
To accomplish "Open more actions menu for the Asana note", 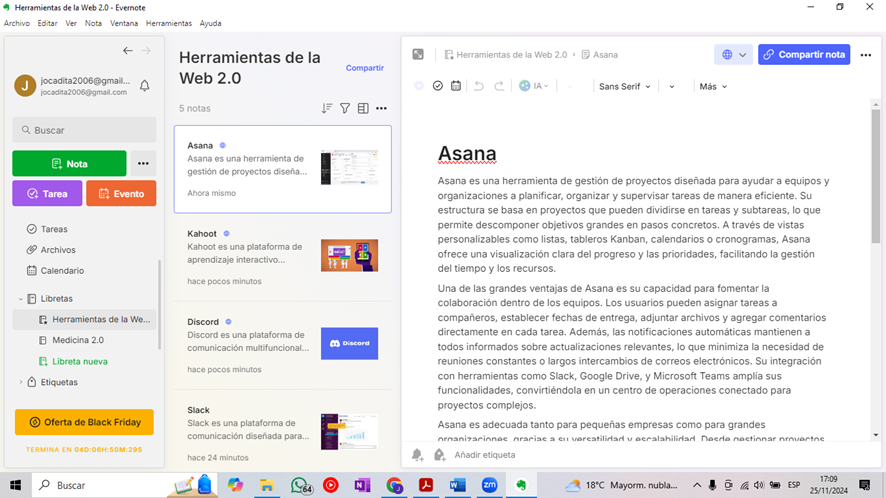I will pos(866,55).
